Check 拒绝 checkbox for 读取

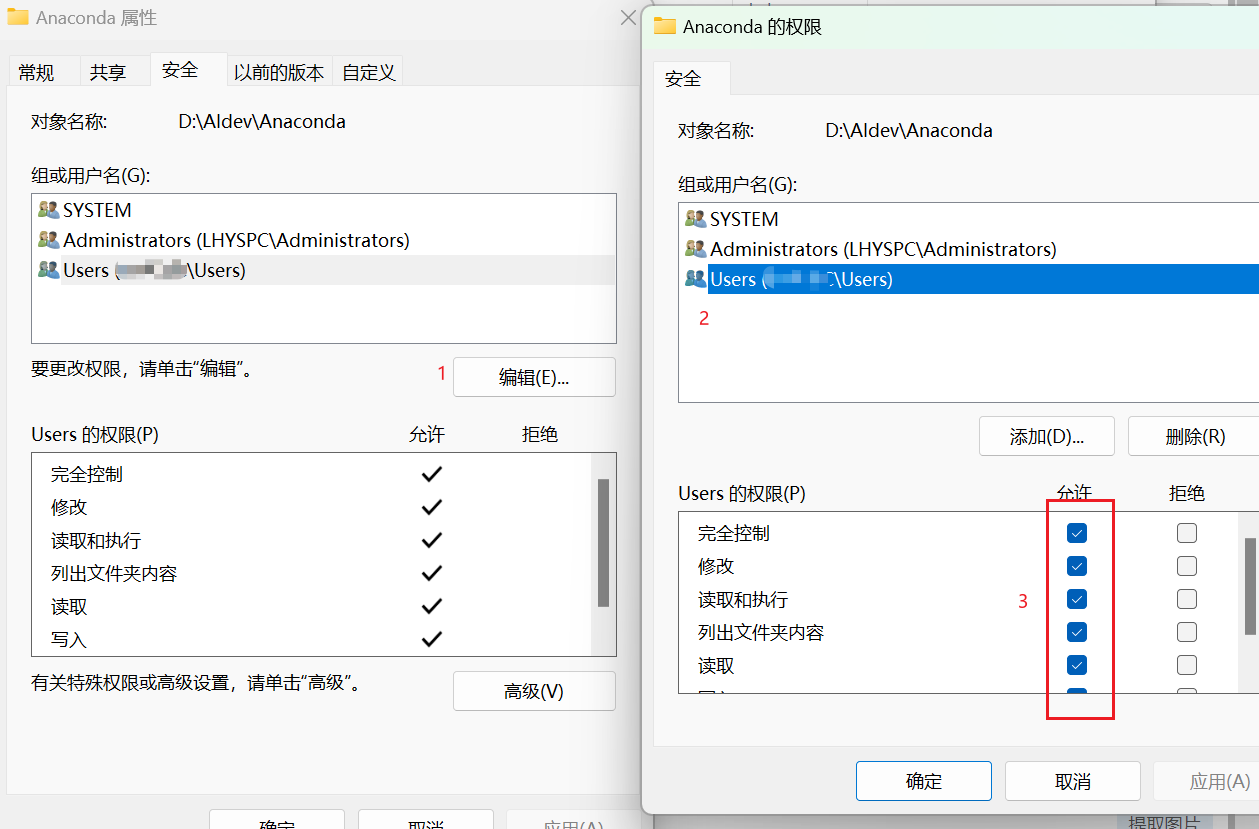point(1187,665)
